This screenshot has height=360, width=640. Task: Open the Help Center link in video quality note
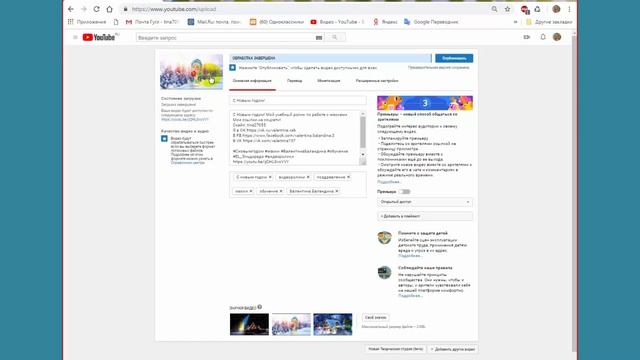[x=187, y=162]
